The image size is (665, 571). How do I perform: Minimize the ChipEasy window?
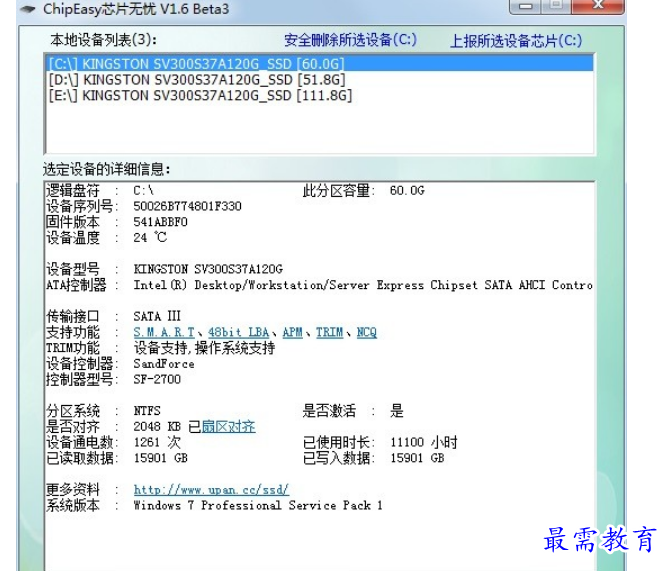(526, 6)
